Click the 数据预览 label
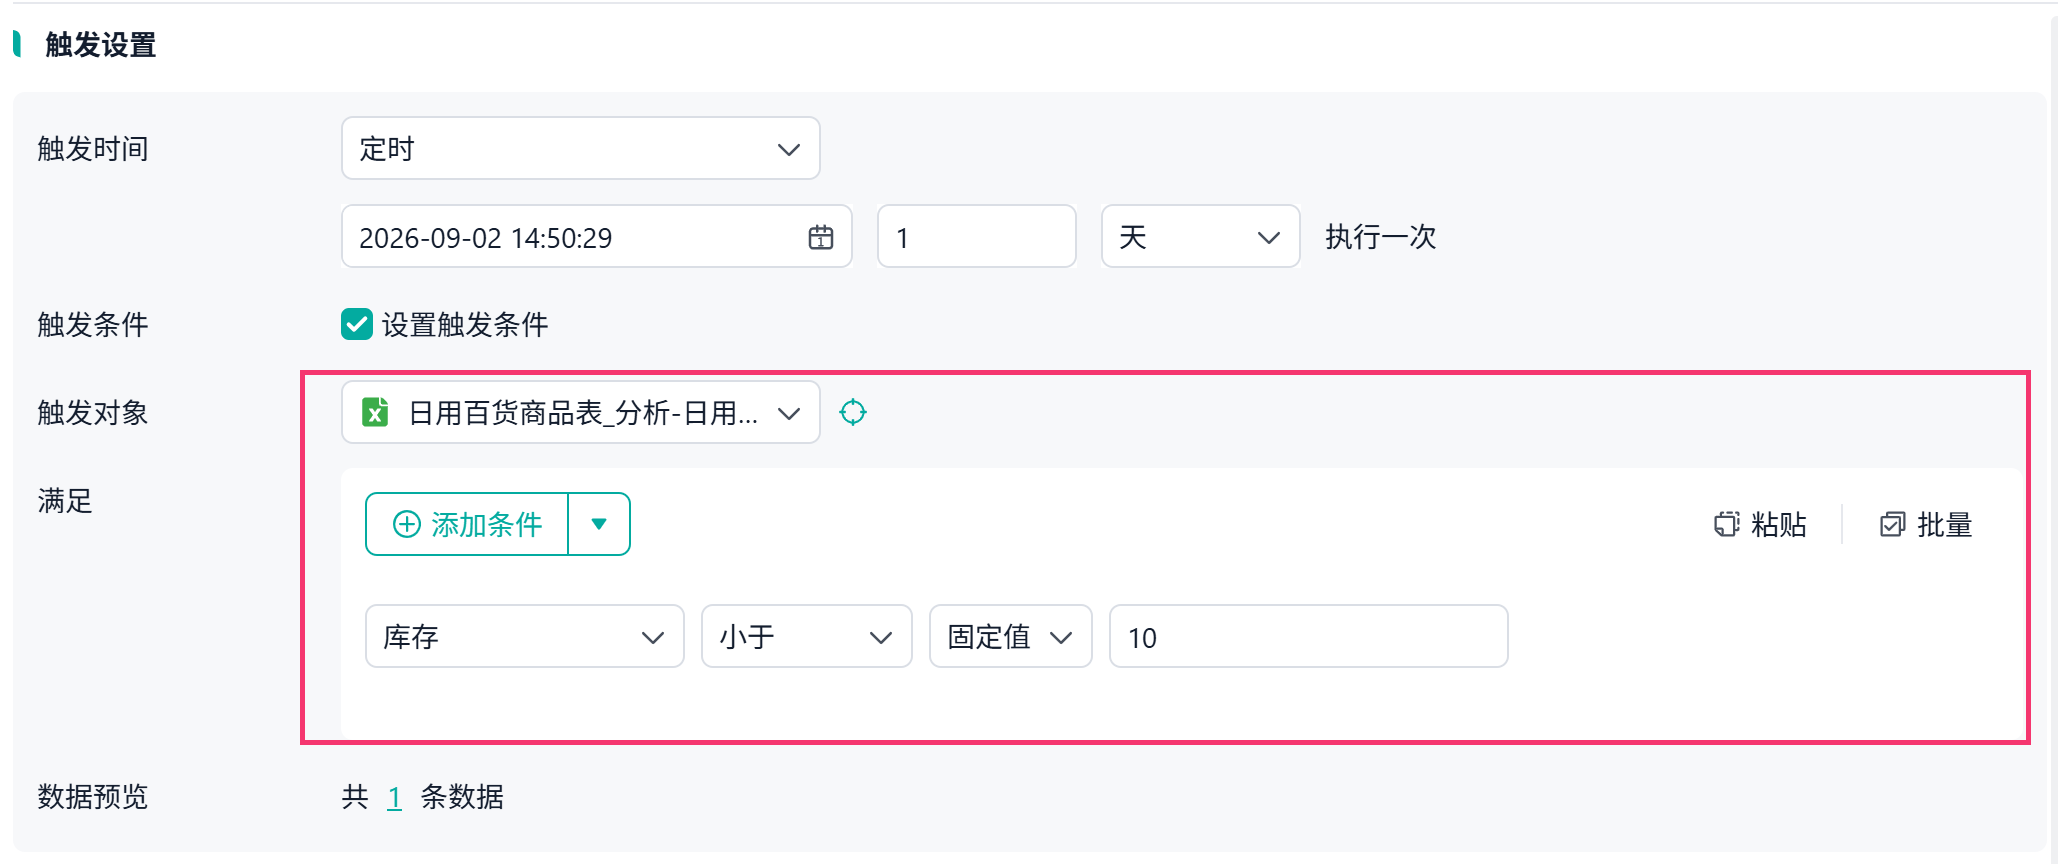This screenshot has height=864, width=2058. 93,797
